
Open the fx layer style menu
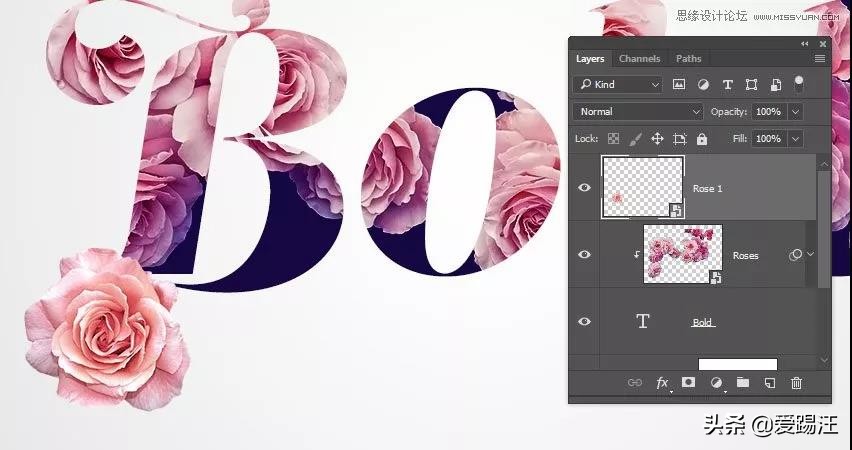[x=662, y=383]
